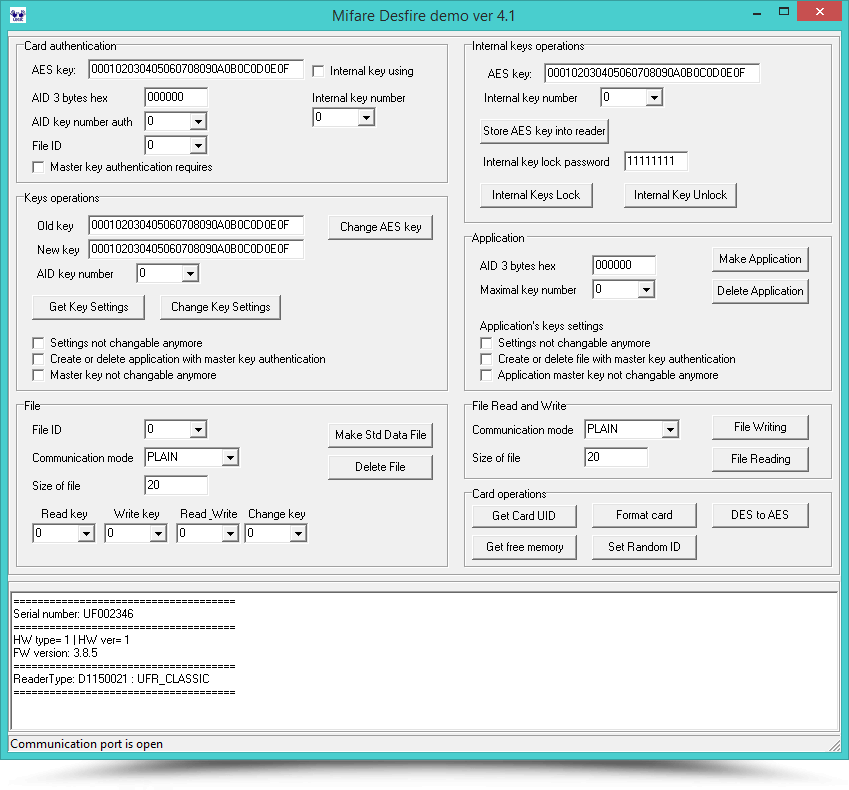Focus AES key field in Card authentication
Viewport: 849px width, 790px height.
point(196,69)
